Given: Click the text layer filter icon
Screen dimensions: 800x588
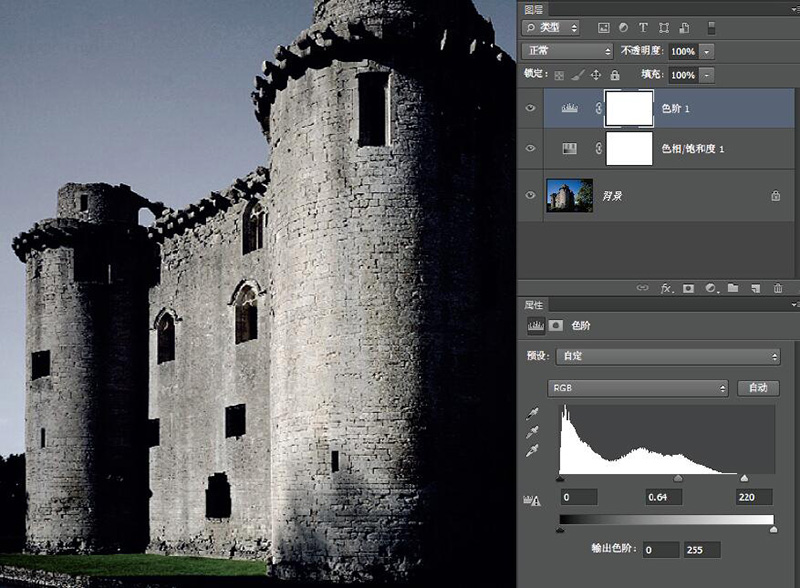Looking at the screenshot, I should click(643, 28).
